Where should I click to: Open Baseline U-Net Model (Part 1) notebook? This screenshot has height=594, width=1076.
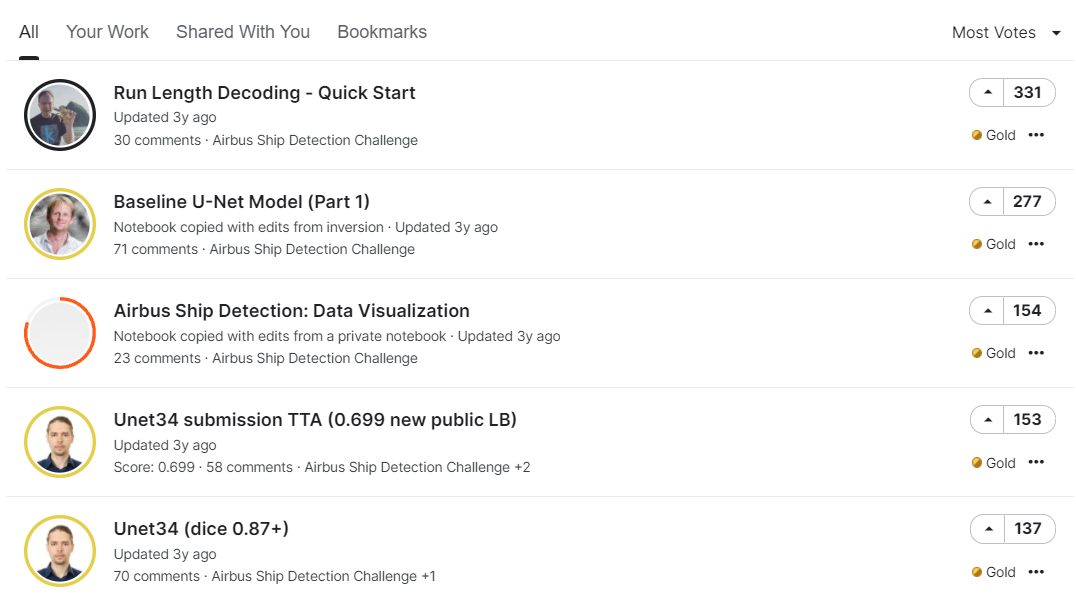[x=242, y=202]
